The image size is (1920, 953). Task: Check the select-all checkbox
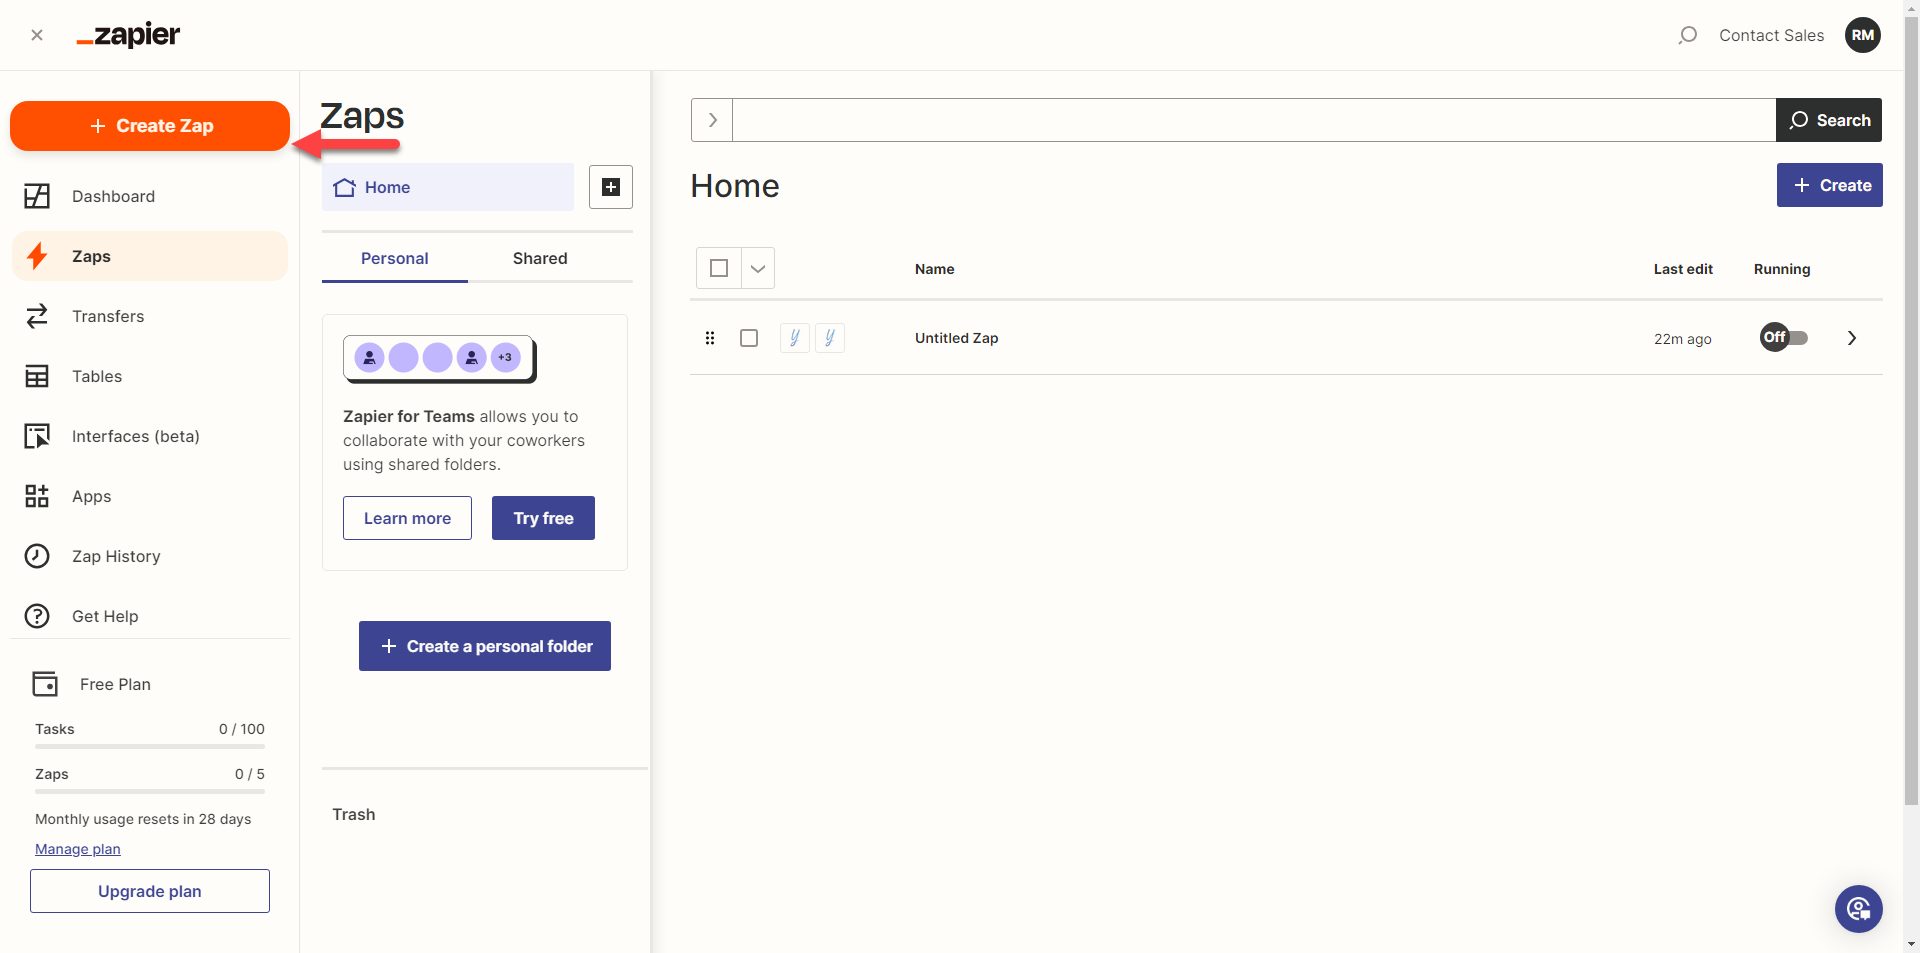tap(719, 268)
